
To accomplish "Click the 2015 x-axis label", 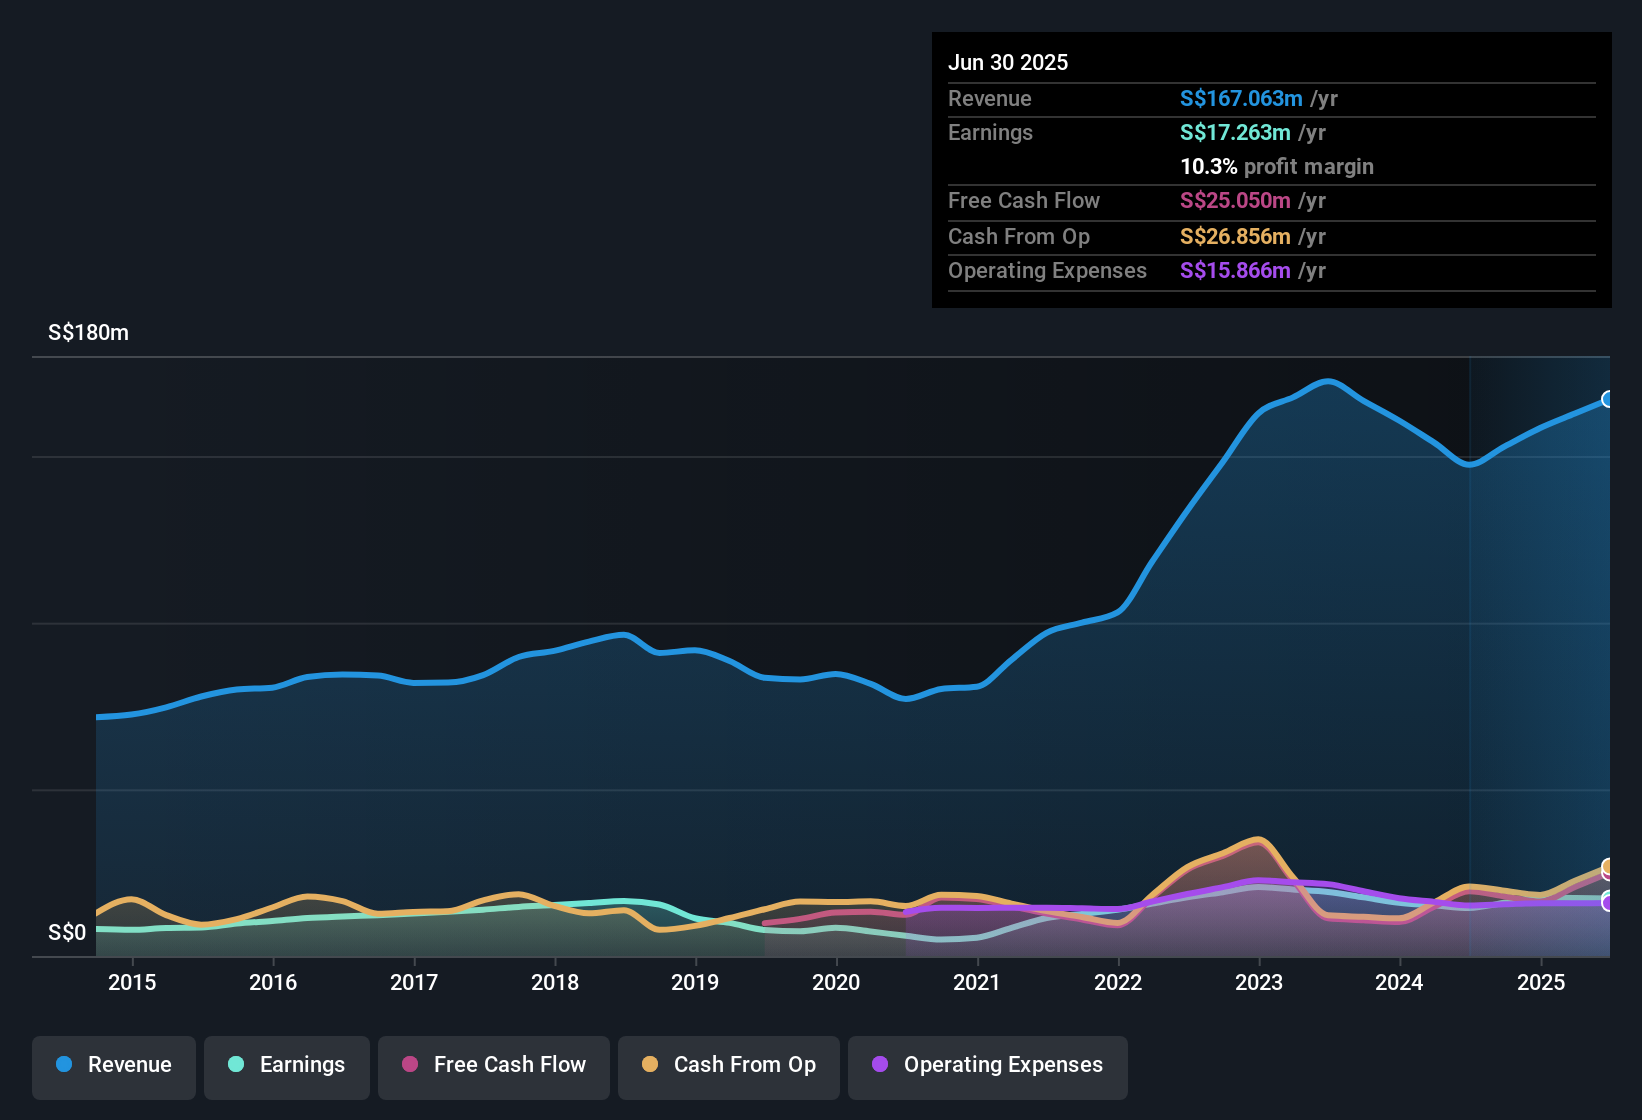I will 132,983.
